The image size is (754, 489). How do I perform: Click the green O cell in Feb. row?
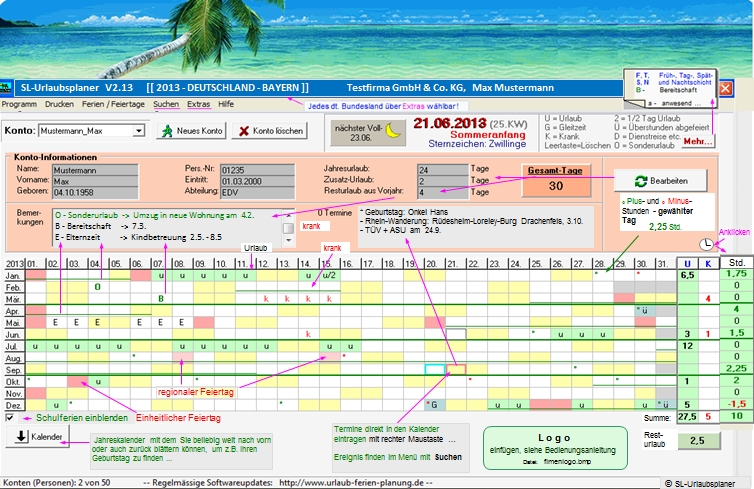tap(98, 287)
